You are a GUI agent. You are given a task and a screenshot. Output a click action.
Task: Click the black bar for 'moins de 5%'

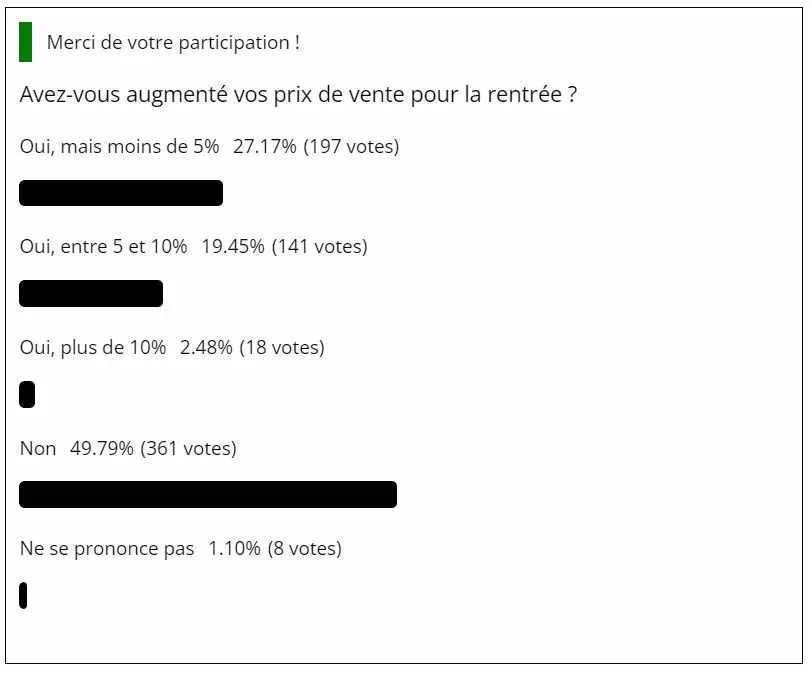(x=121, y=193)
